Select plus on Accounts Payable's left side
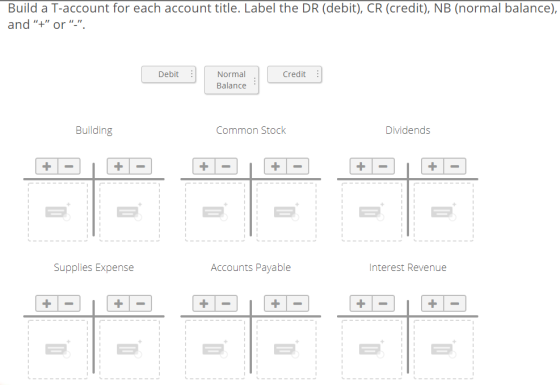Image resolution: width=560 pixels, height=385 pixels. (x=204, y=304)
